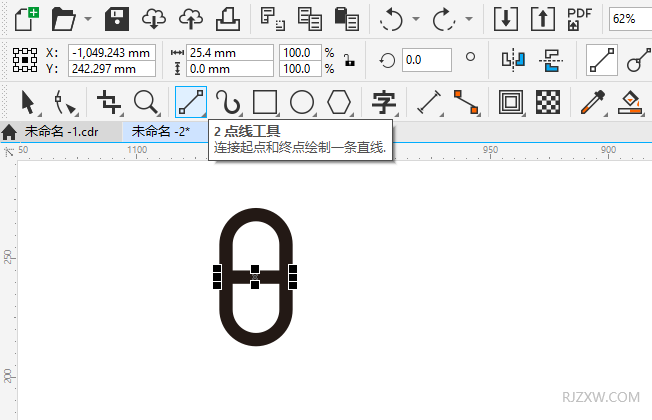
Task: Select the Pick tool
Action: [x=29, y=102]
